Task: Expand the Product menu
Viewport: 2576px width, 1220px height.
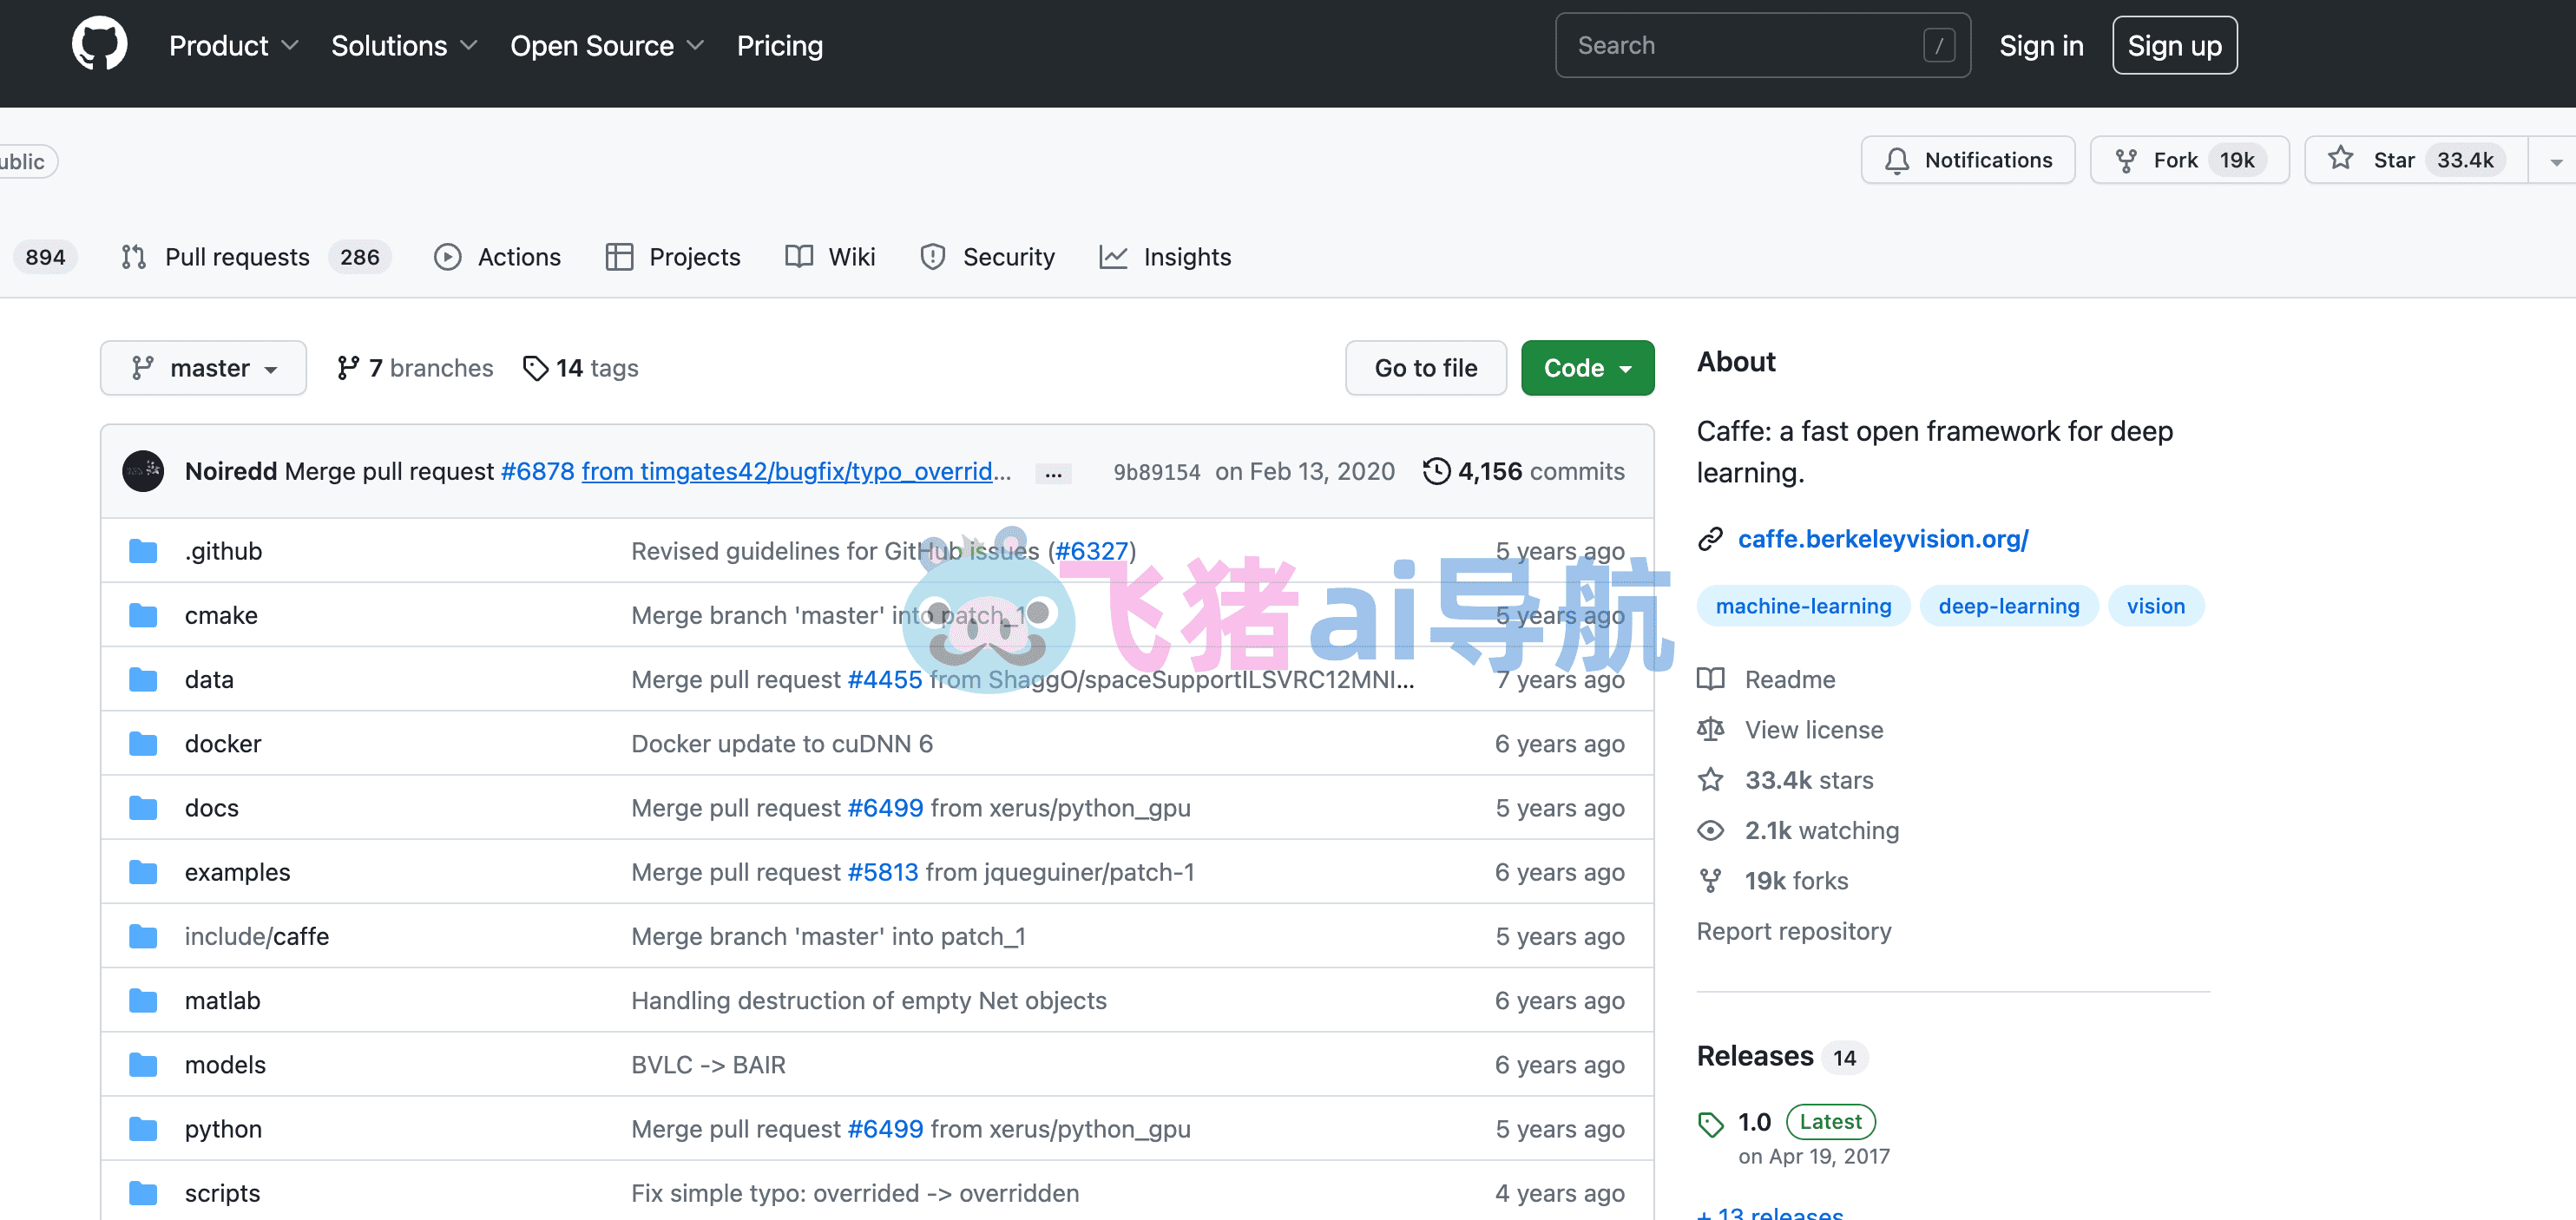Action: coord(233,46)
